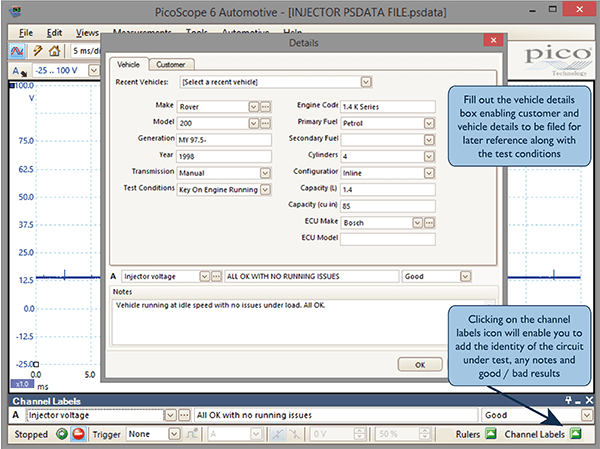Select the Vehicle tab

(x=128, y=64)
